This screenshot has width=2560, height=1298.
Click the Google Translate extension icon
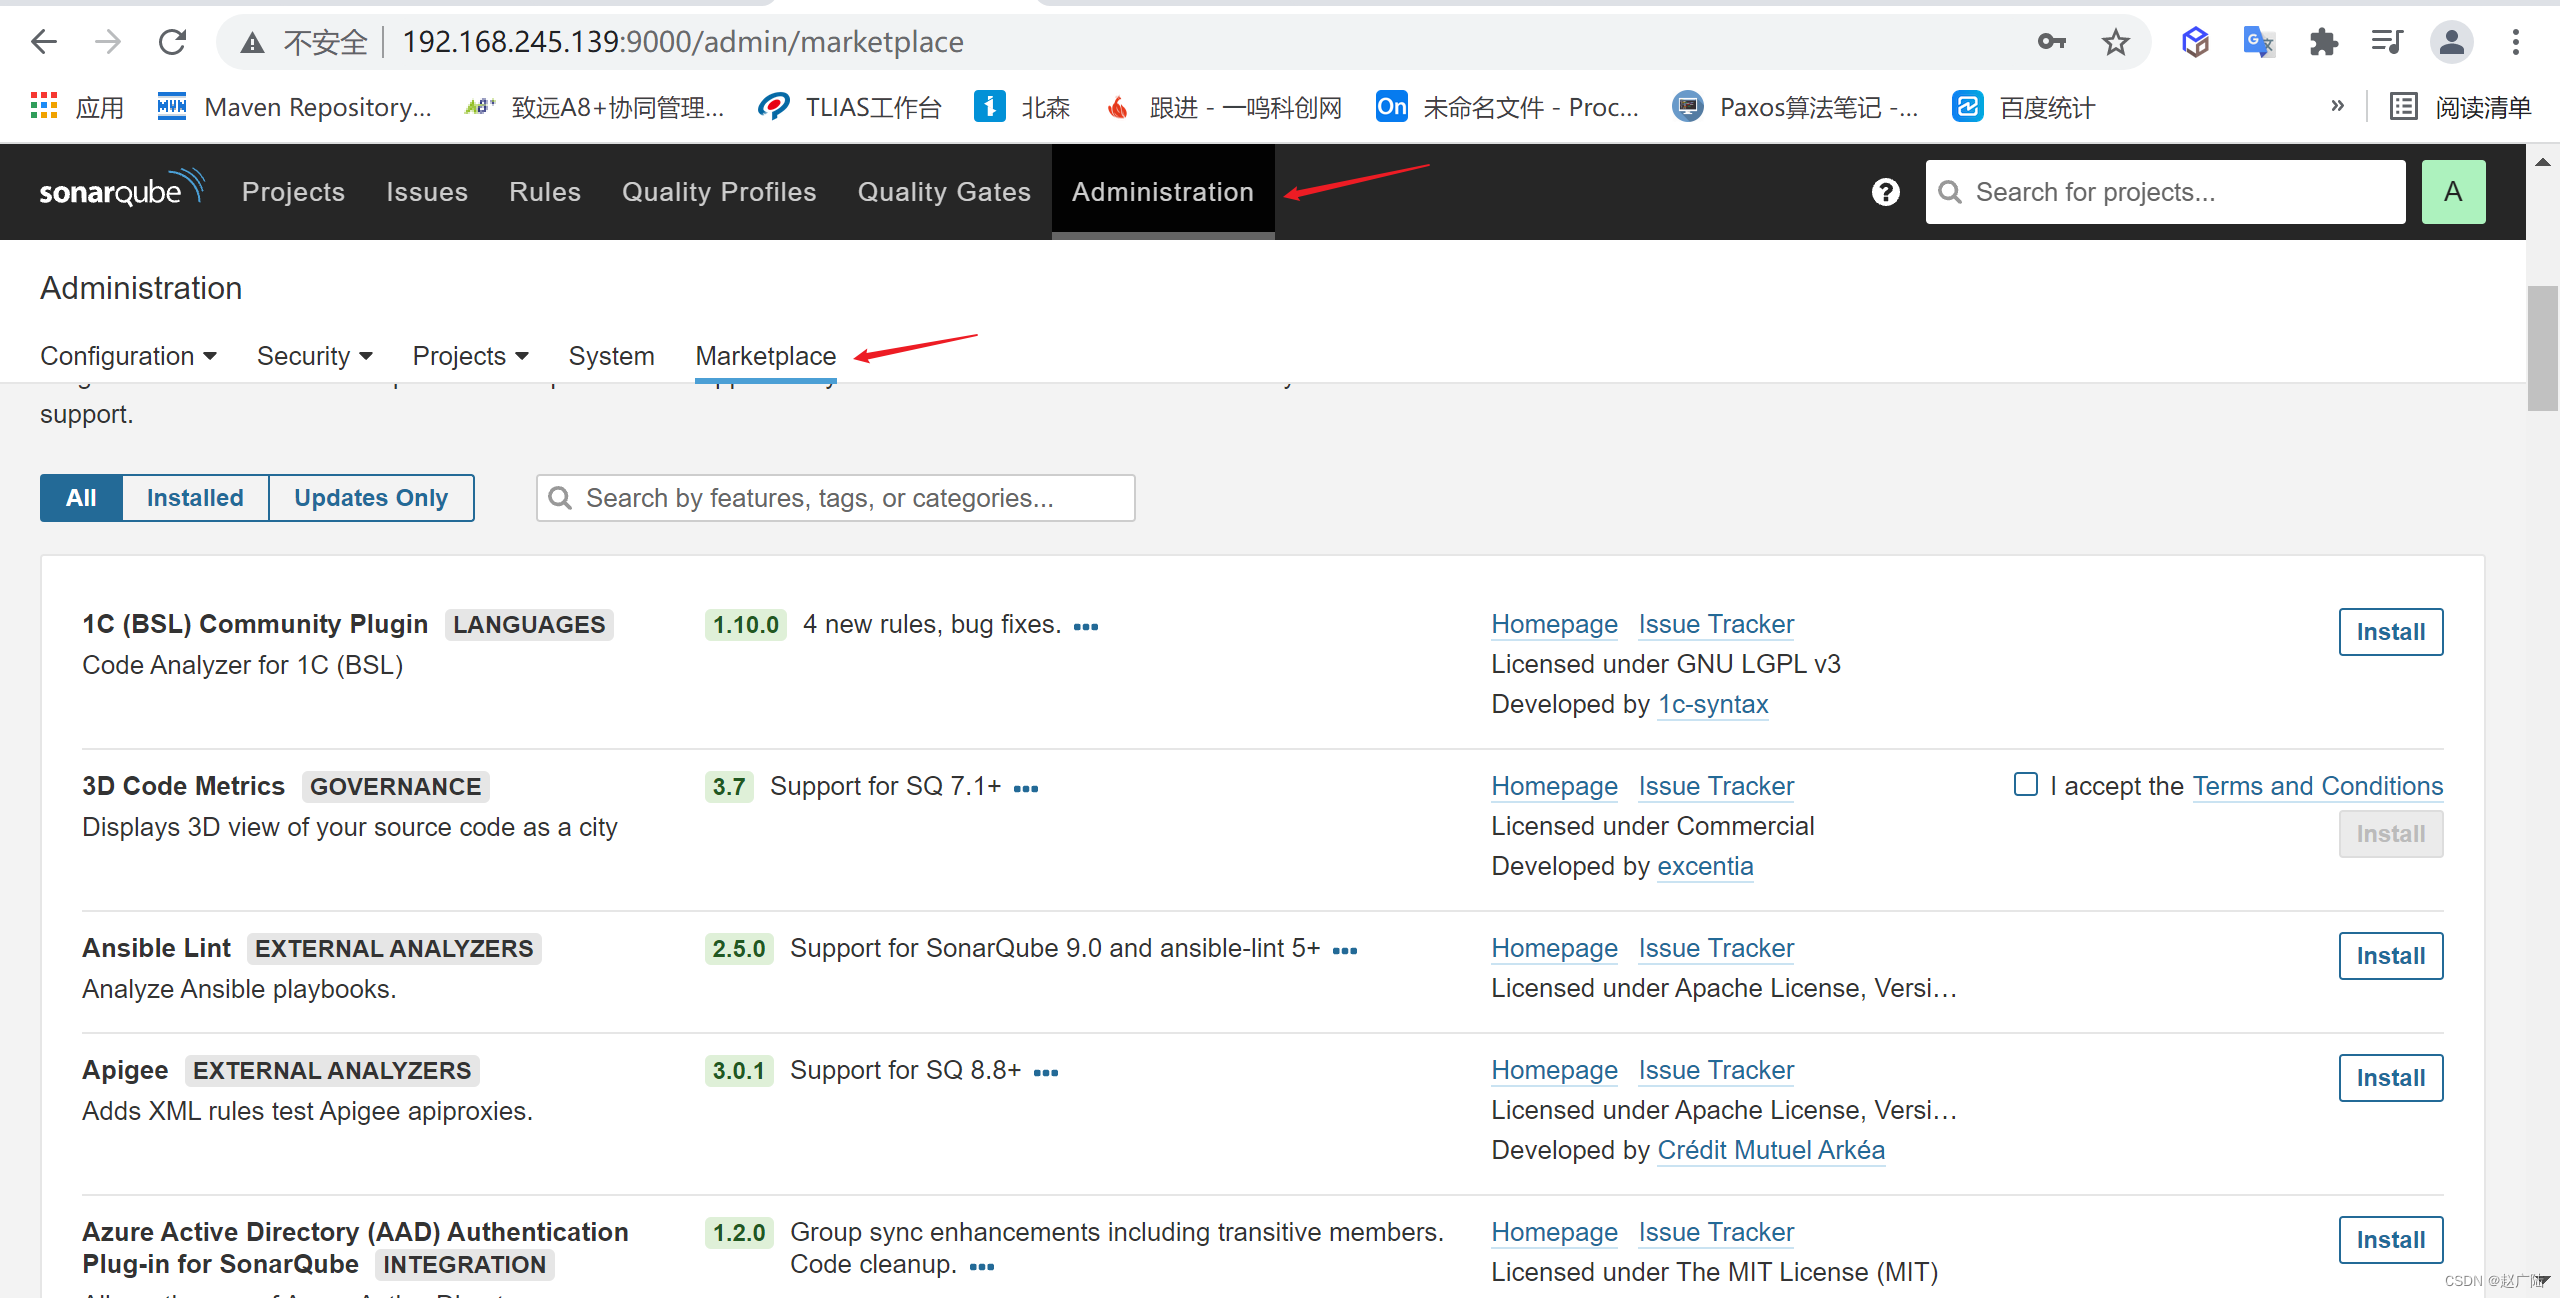coord(2258,42)
